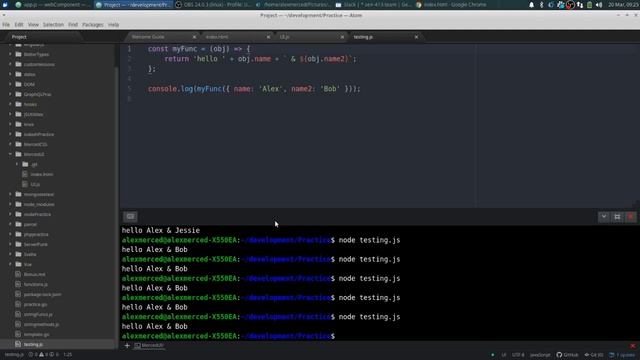Image resolution: width=640 pixels, height=360 pixels.
Task: Close all terminals with bottom-right red X
Action: [x=633, y=346]
